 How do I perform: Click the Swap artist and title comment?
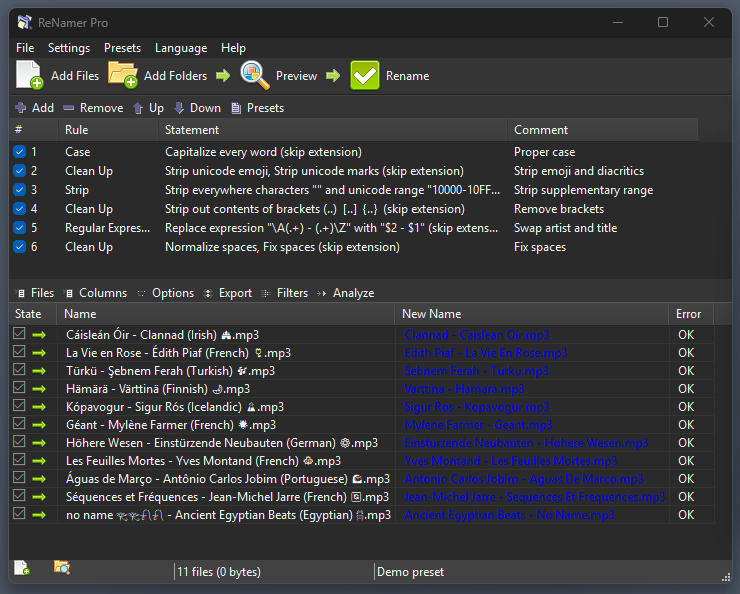[x=565, y=228]
